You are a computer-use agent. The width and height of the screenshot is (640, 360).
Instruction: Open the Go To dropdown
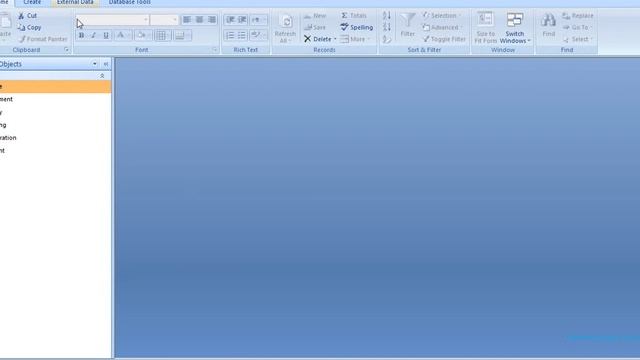pyautogui.click(x=577, y=27)
